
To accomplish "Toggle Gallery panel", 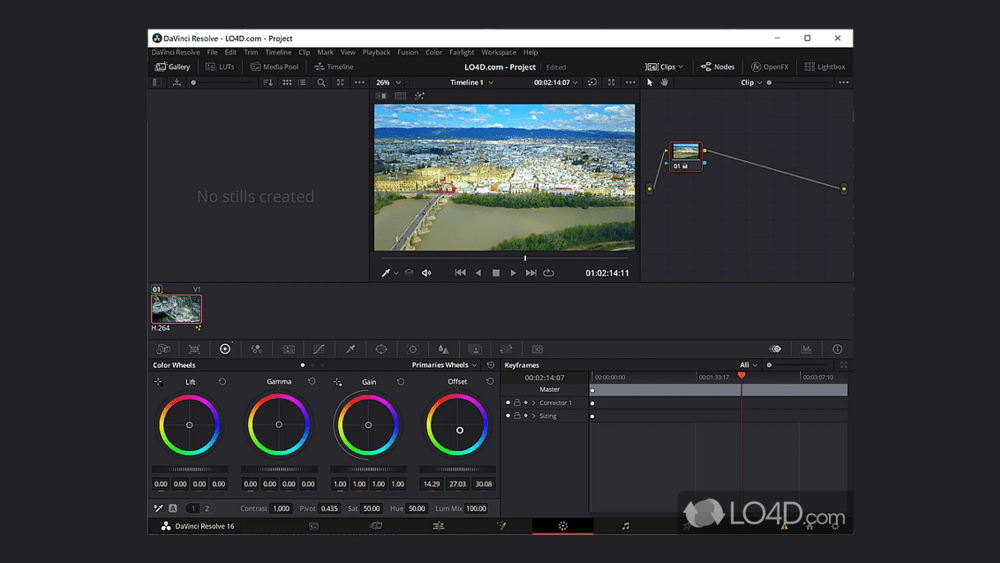I will [x=173, y=66].
